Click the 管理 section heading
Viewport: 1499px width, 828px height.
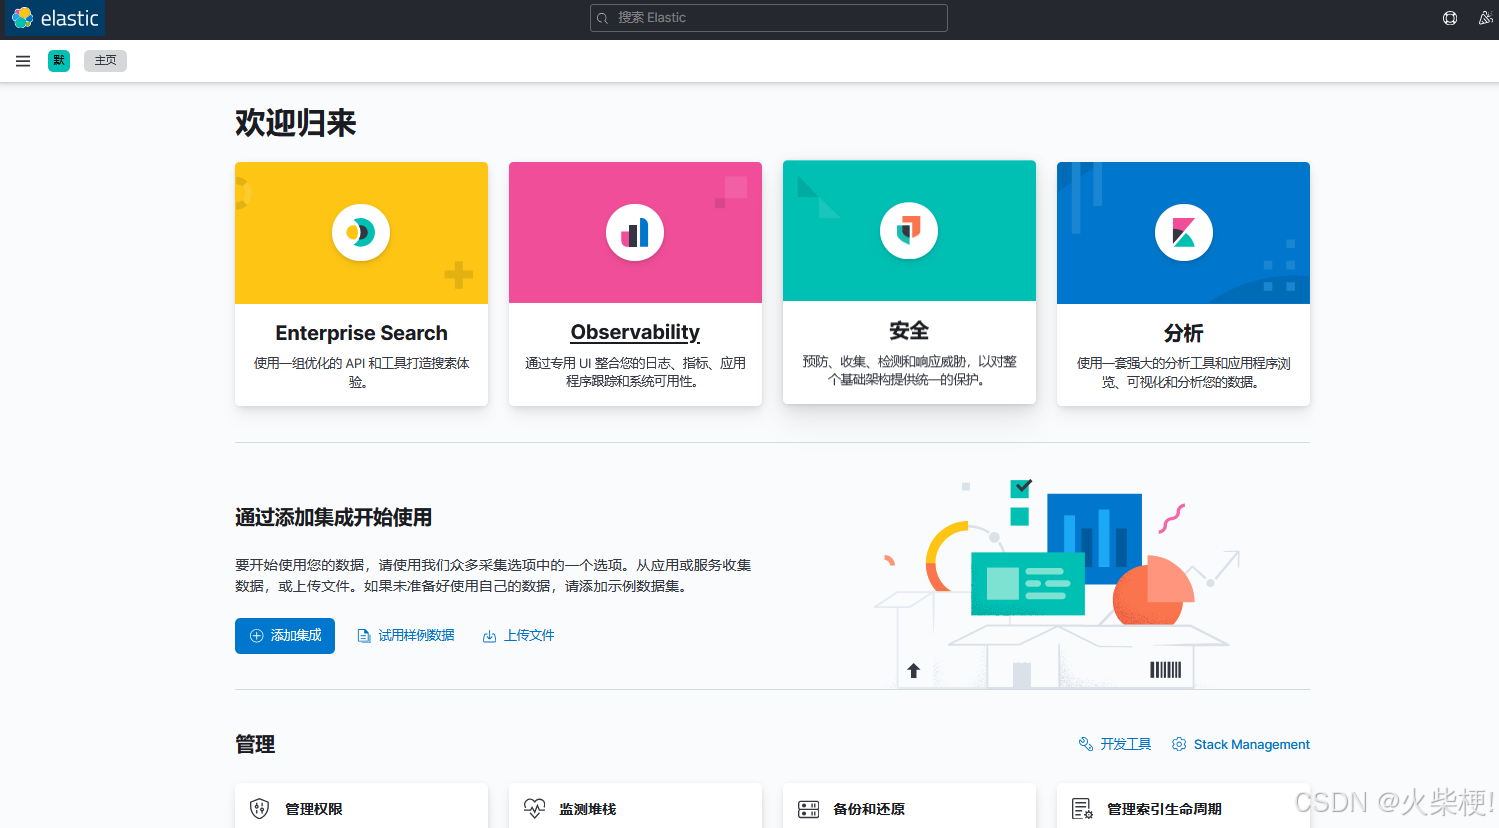tap(255, 744)
